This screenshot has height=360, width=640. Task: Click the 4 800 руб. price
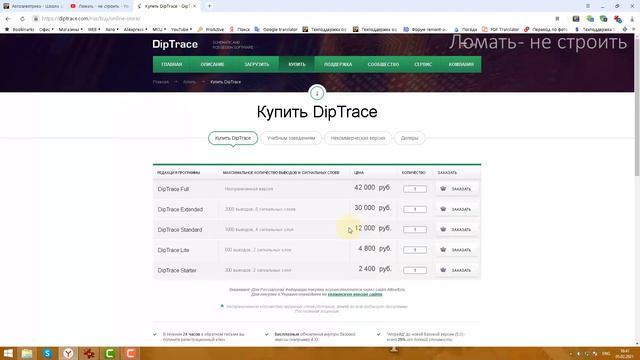click(374, 248)
